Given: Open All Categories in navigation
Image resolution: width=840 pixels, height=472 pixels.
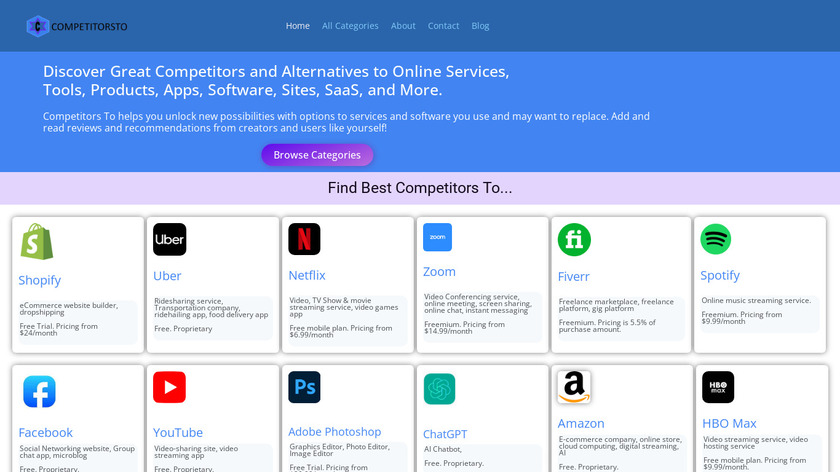Looking at the screenshot, I should [350, 26].
